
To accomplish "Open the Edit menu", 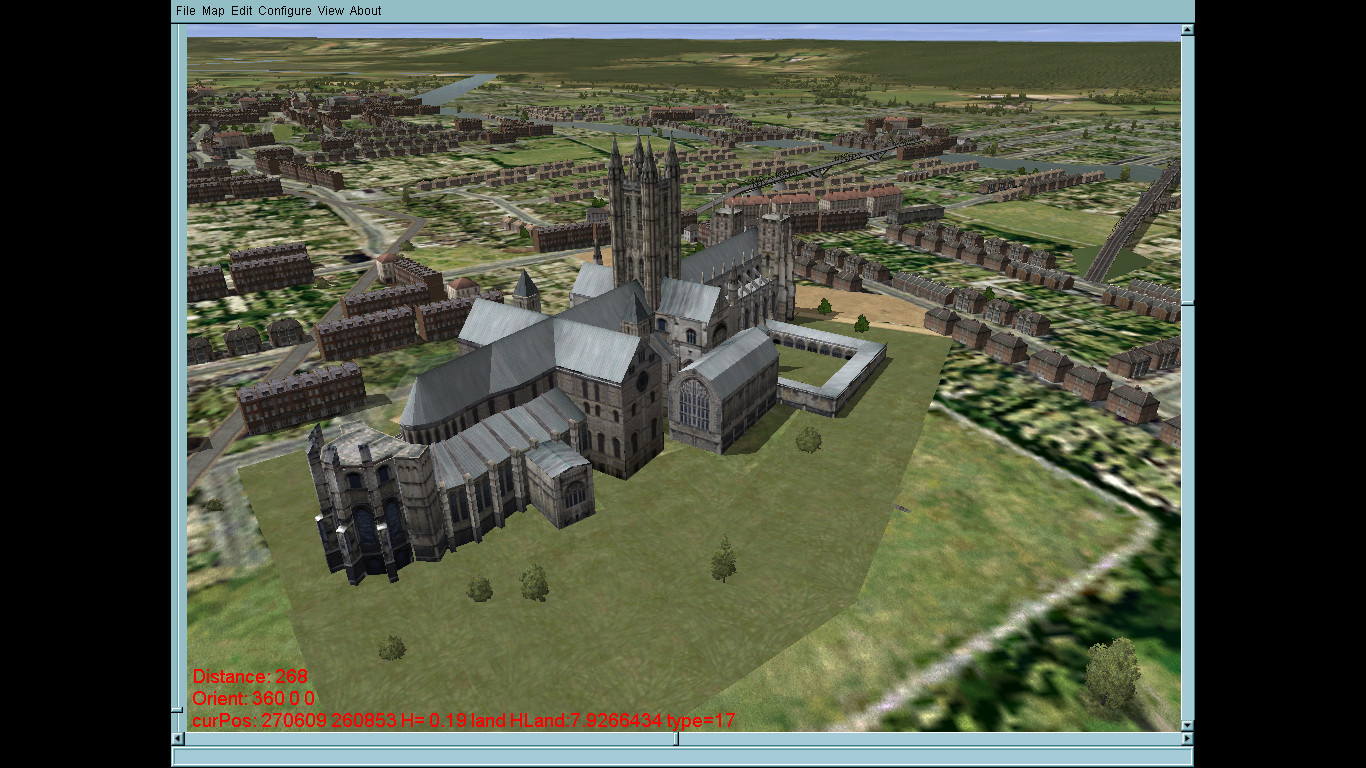I will (x=241, y=11).
